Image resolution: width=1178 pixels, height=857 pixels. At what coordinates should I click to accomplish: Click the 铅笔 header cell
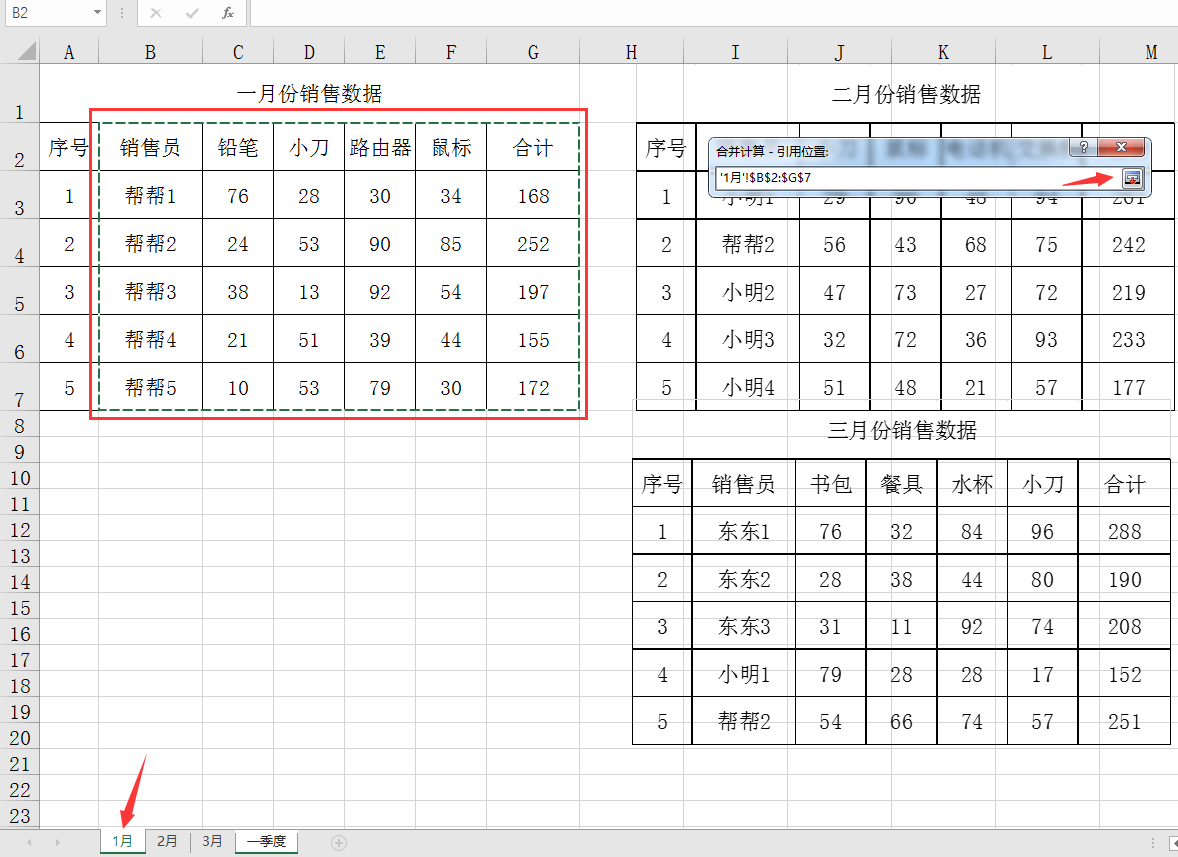(x=238, y=147)
